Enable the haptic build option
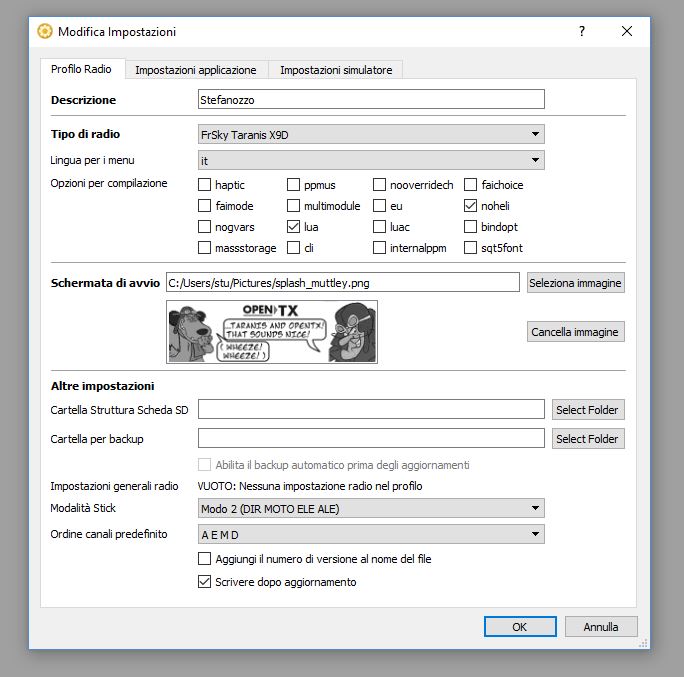This screenshot has height=677, width=684. pos(205,185)
